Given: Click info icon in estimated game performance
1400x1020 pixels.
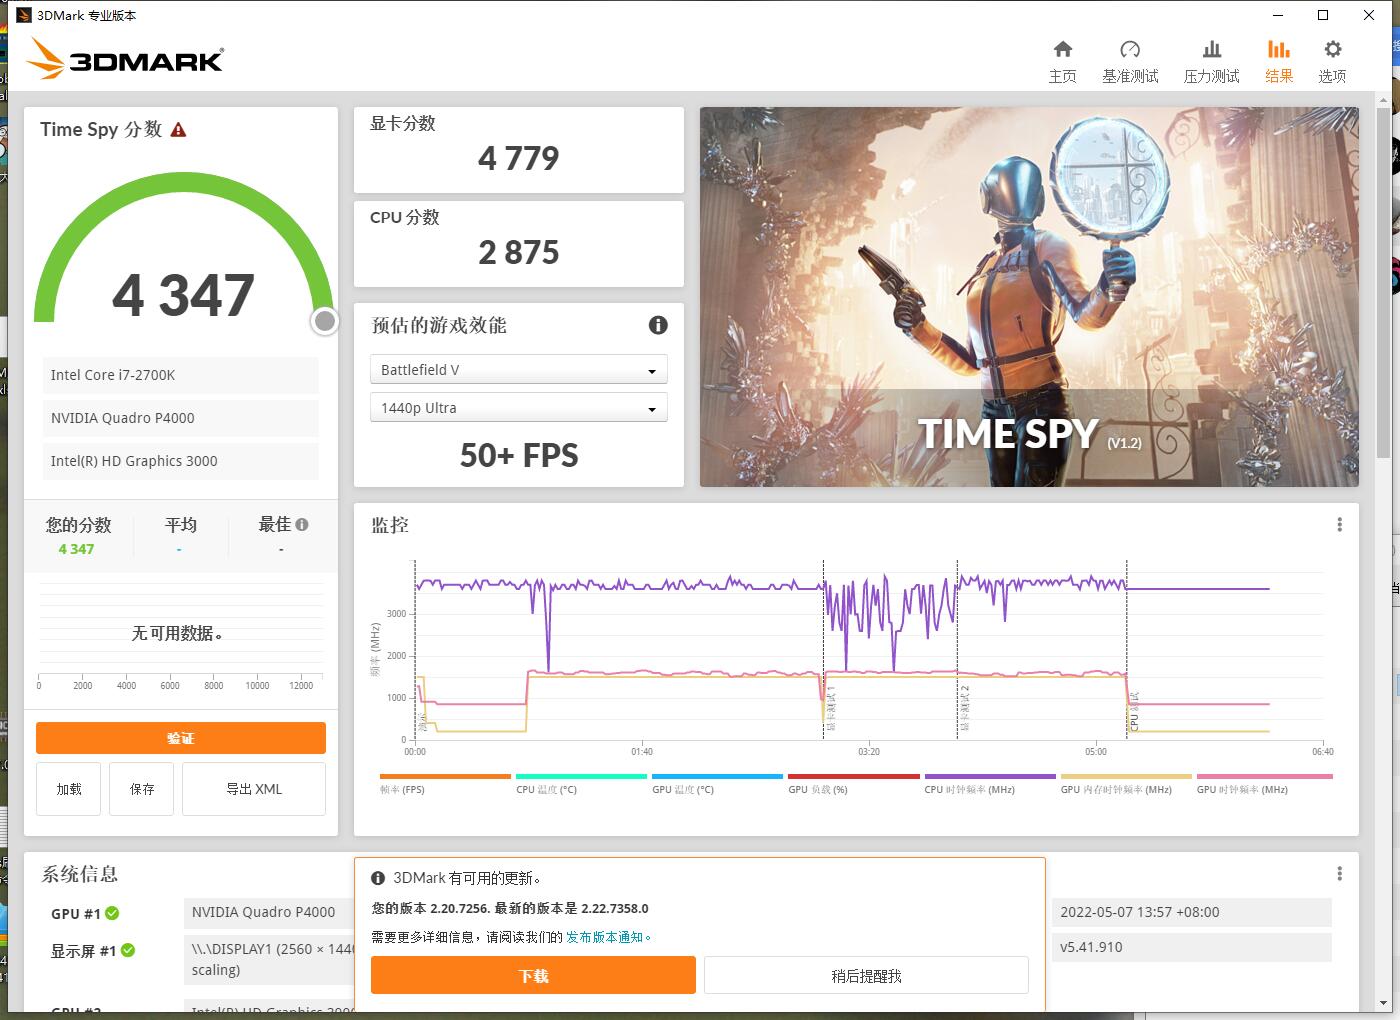Looking at the screenshot, I should click(658, 325).
